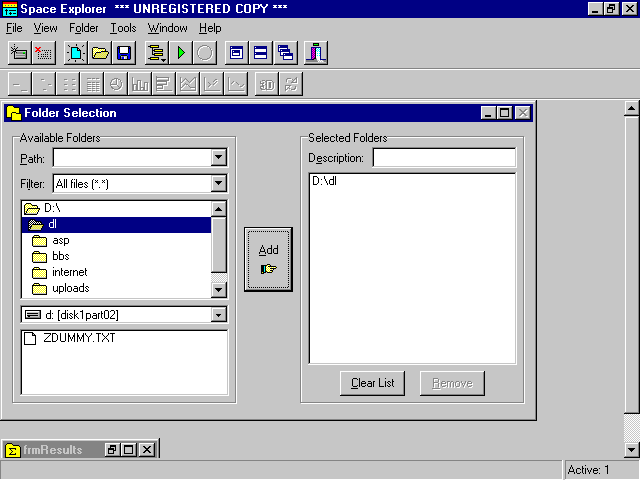The height and width of the screenshot is (480, 640).
Task: Click the Clear List button
Action: click(372, 383)
